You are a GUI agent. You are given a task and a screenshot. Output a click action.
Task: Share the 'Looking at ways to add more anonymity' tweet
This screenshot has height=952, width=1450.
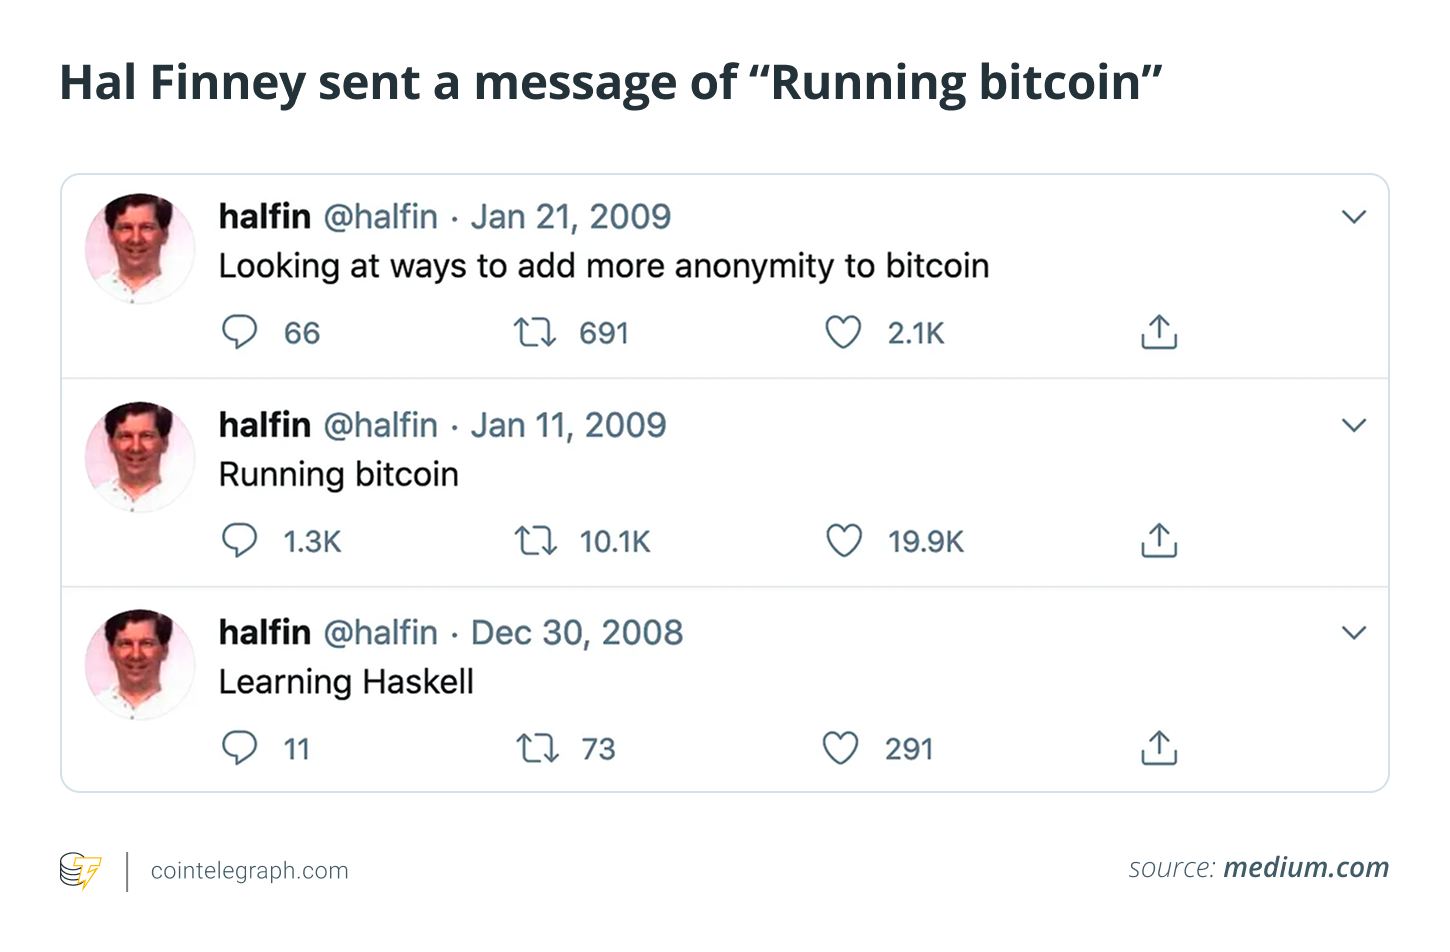click(x=1158, y=332)
